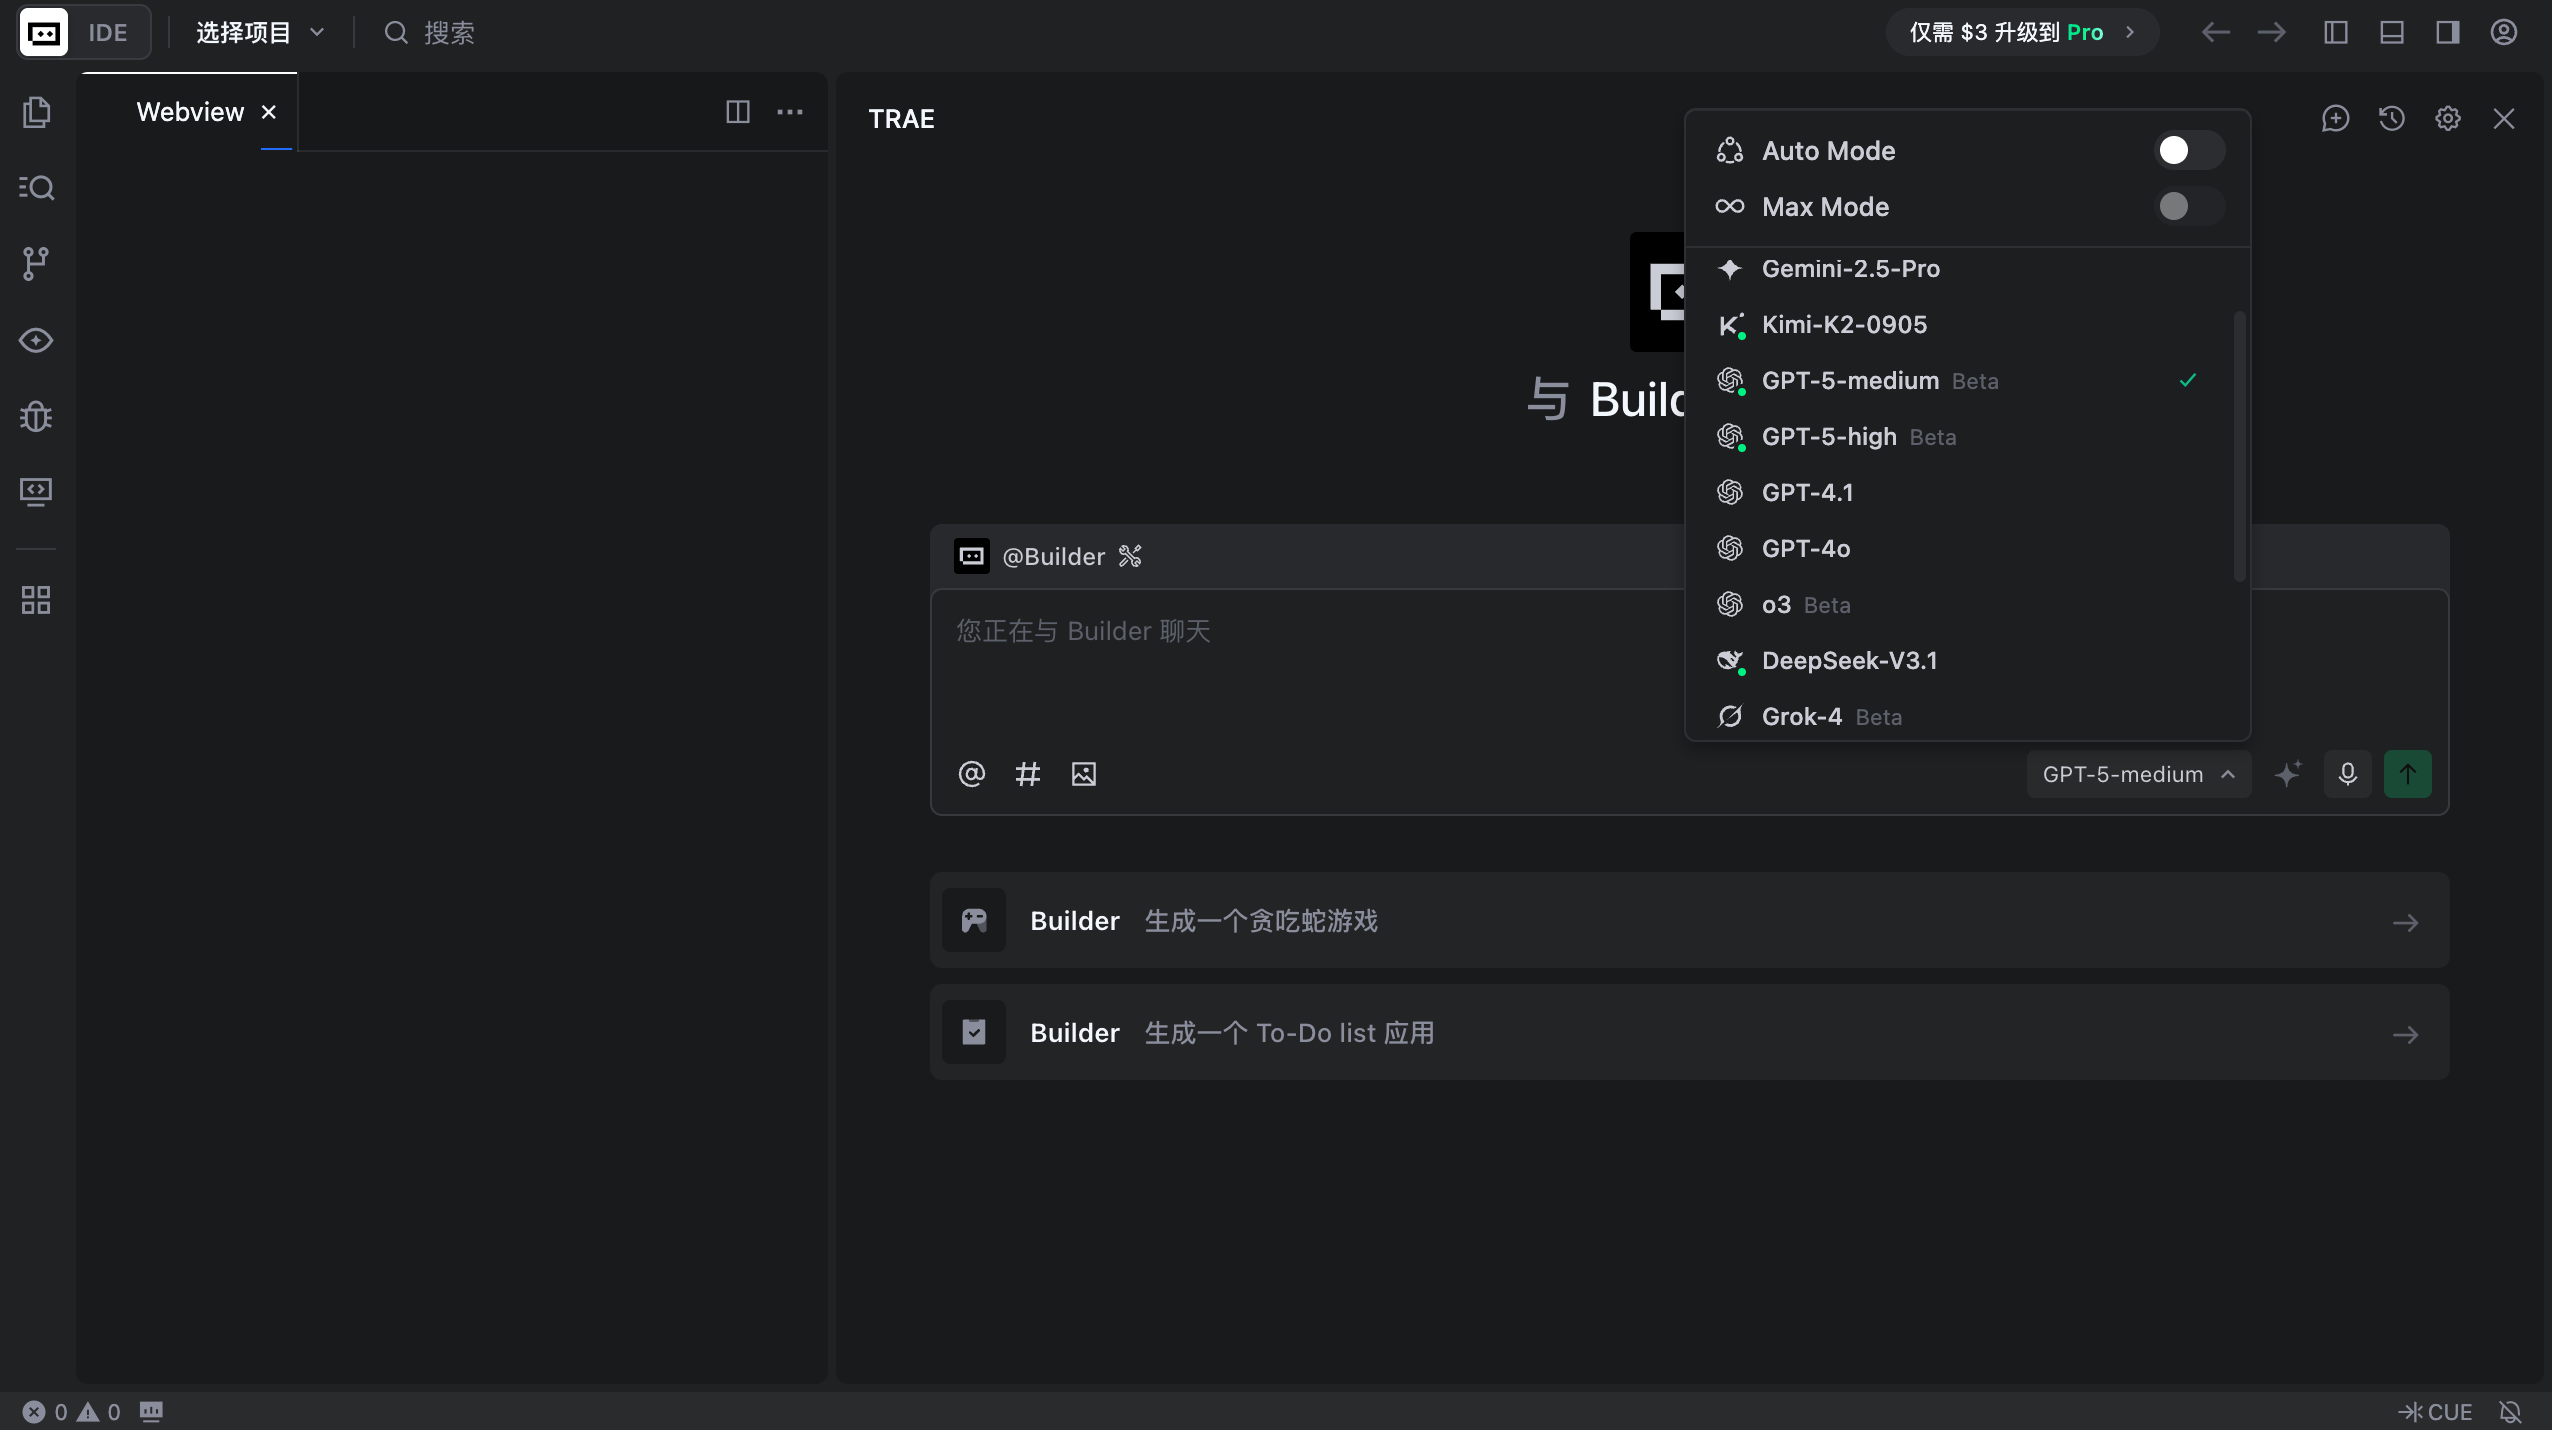Open TRAE panel settings gear
Image resolution: width=2552 pixels, height=1430 pixels.
(x=2447, y=119)
